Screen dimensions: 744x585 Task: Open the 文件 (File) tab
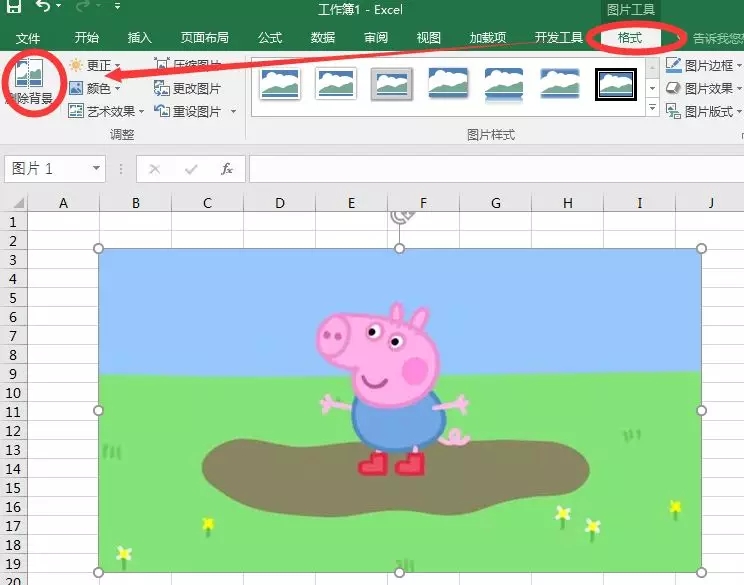pos(28,38)
